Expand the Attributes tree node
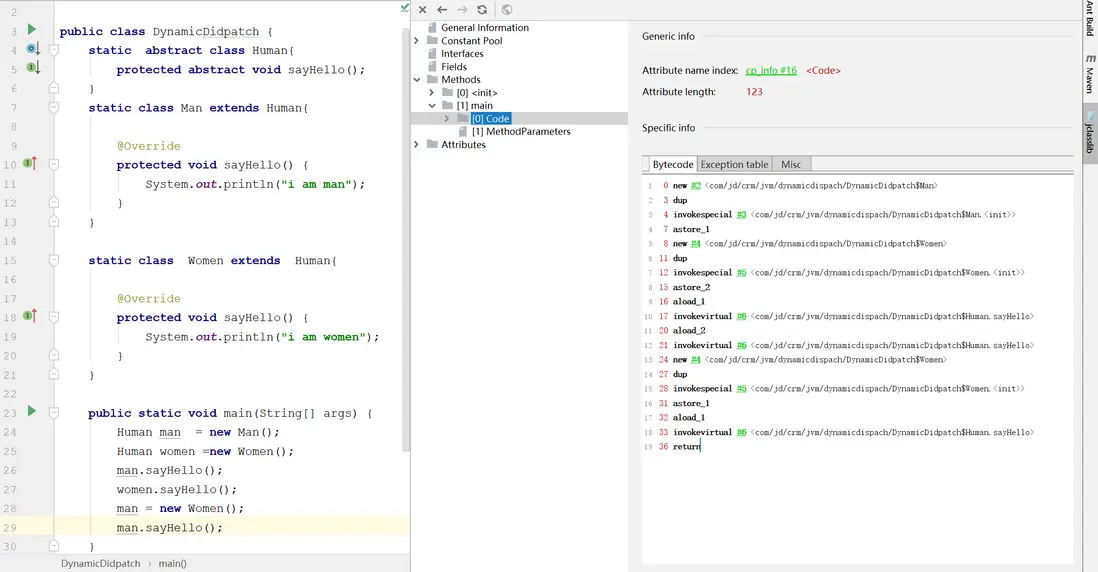 coord(417,145)
